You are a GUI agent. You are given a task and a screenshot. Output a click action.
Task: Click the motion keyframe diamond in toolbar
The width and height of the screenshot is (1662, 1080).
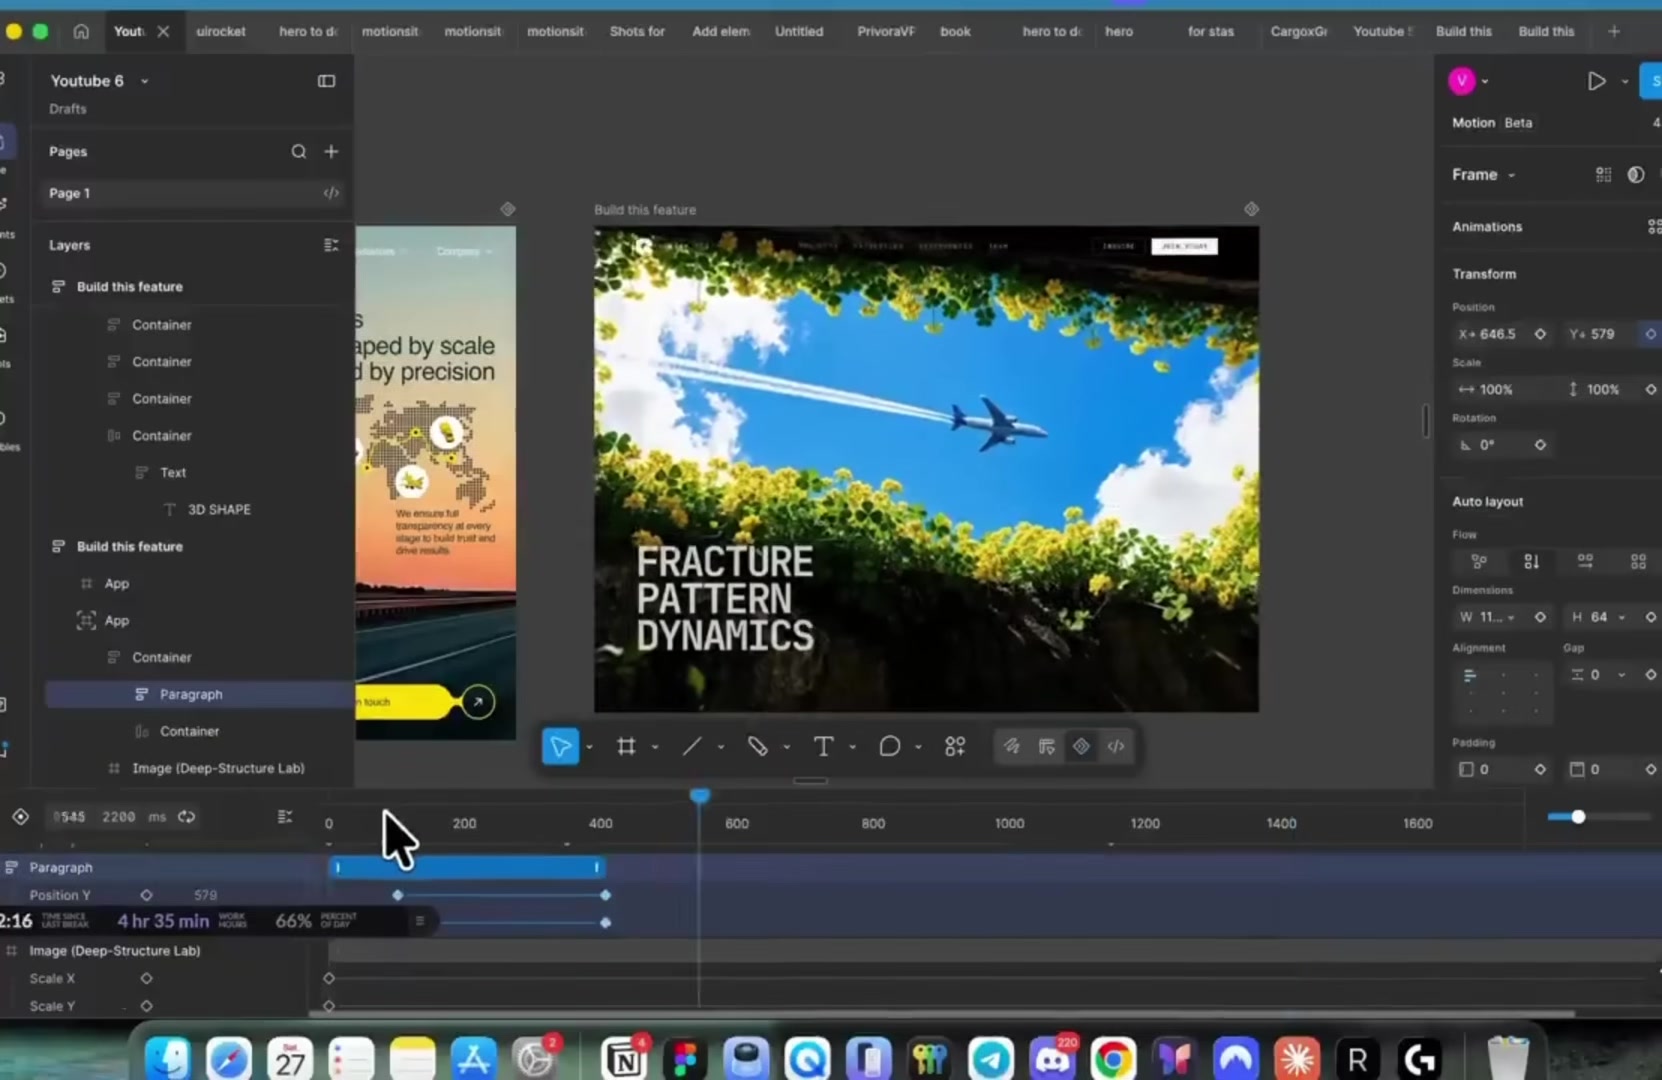click(x=1081, y=746)
